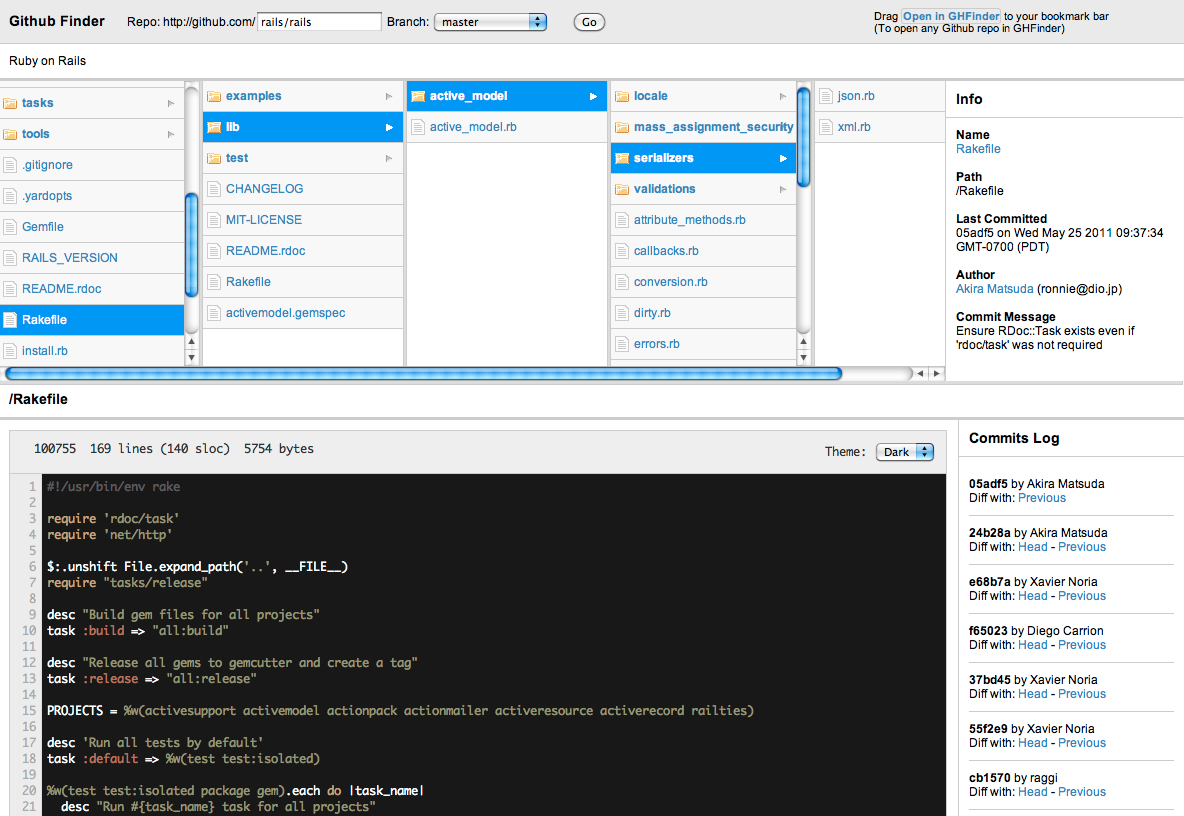
Task: Click the repo name input field rails/rails
Action: tap(319, 22)
